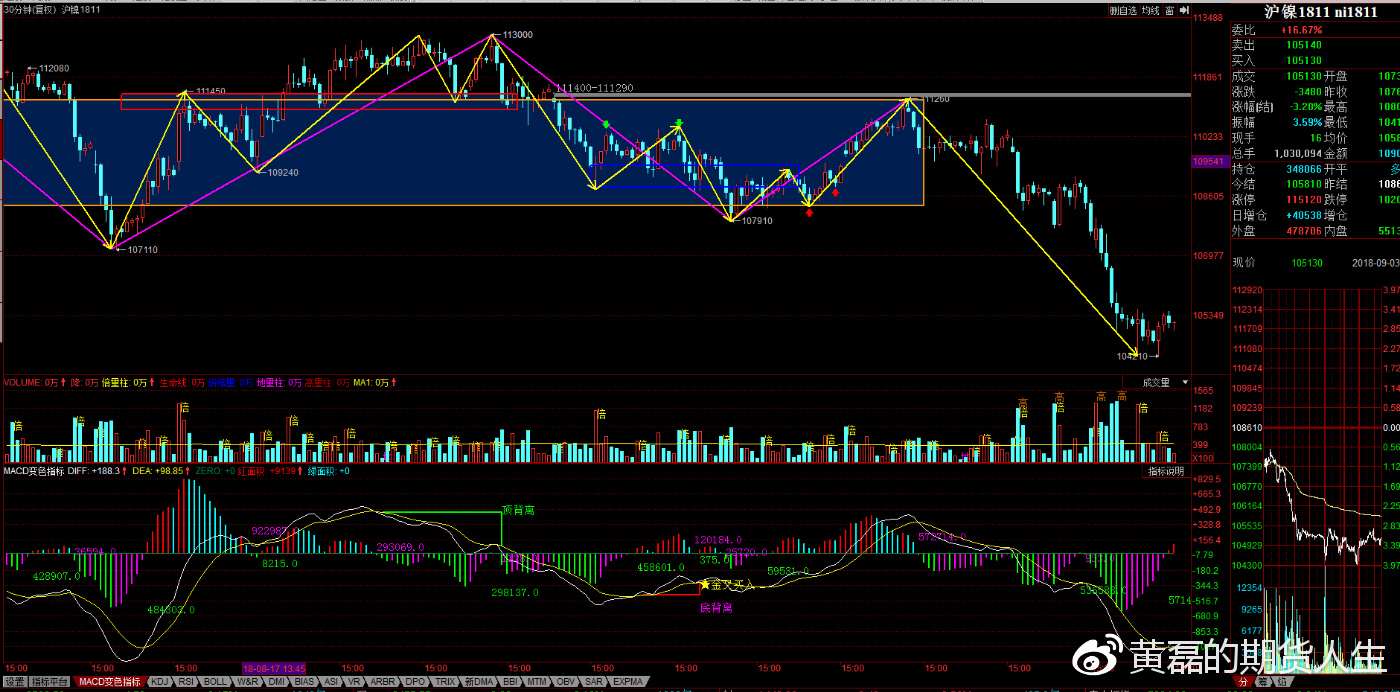Screen dimensions: 1400x692
Task: Click the 买入 price 105130
Action: point(1303,60)
